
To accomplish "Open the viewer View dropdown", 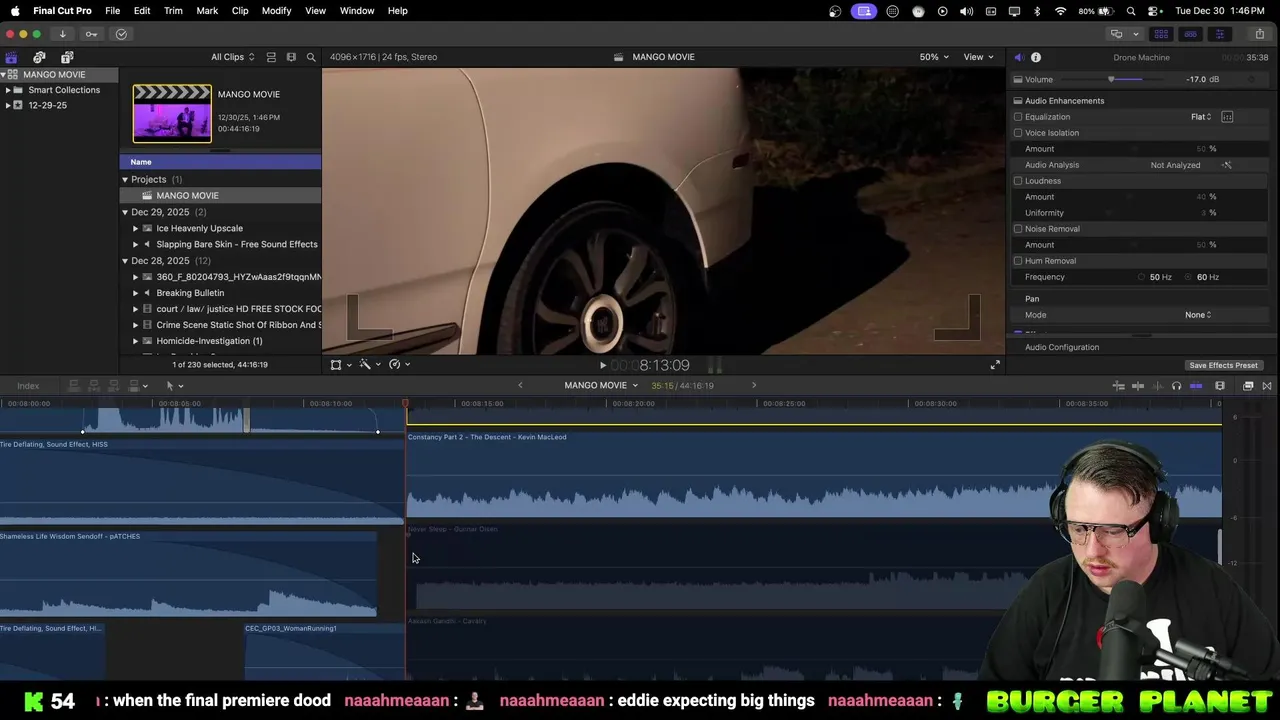I will click(978, 57).
